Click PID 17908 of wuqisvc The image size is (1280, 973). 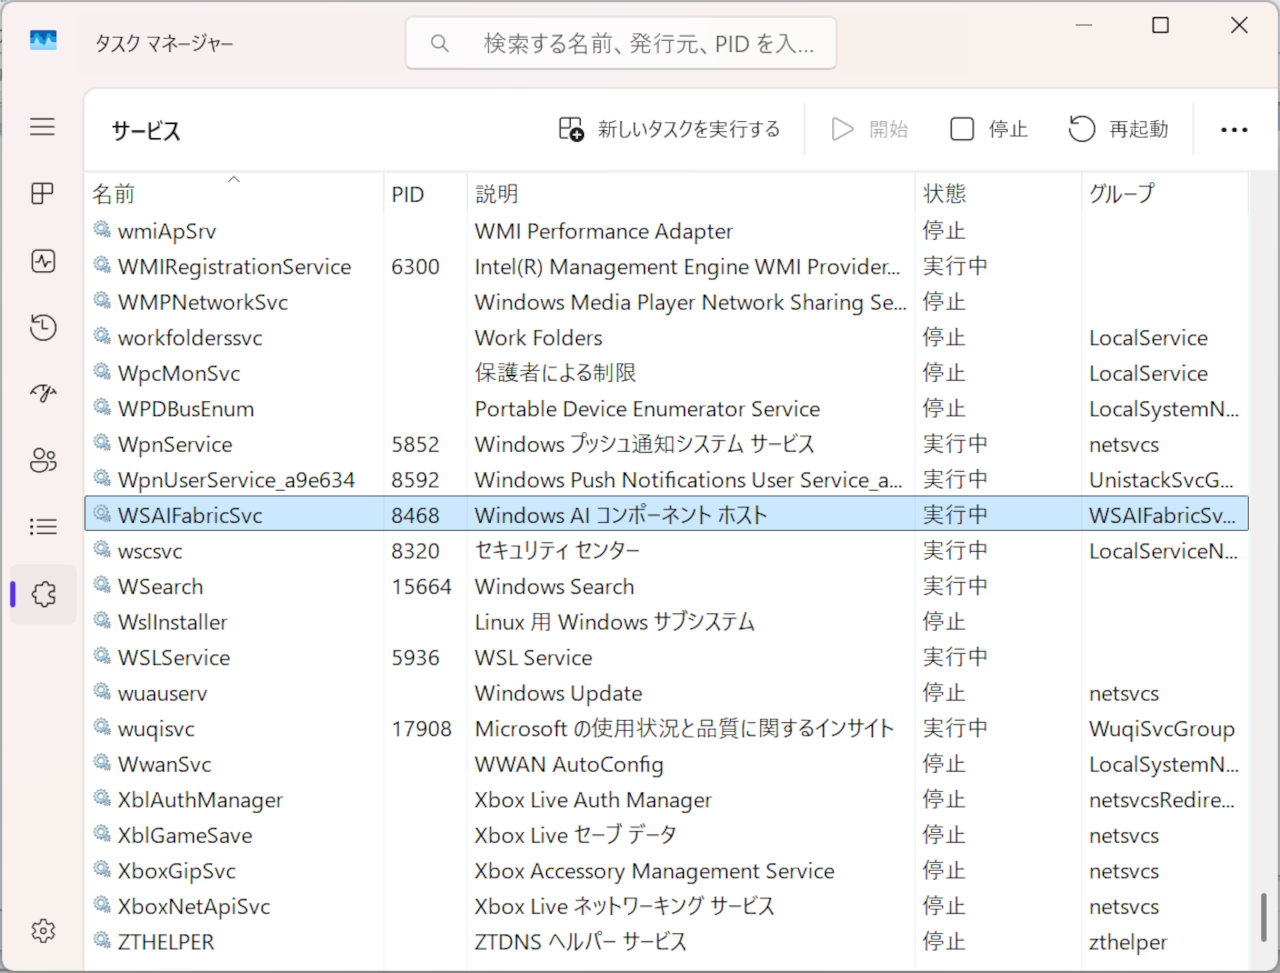(x=421, y=729)
